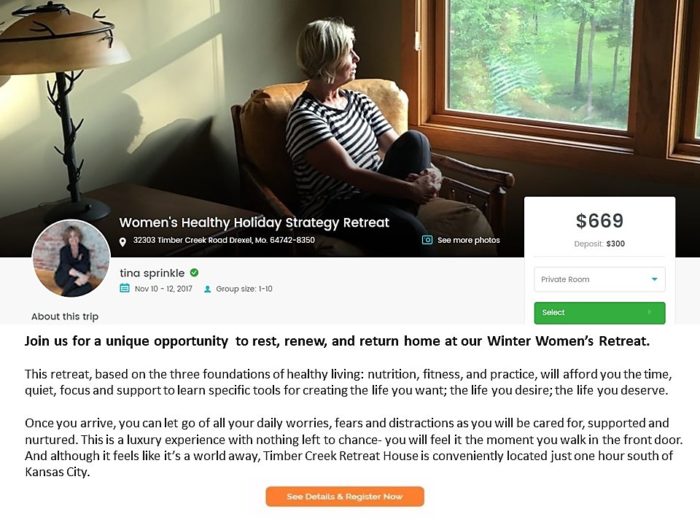Open host tina sprinkle's profile name
The width and height of the screenshot is (700, 525).
click(152, 273)
